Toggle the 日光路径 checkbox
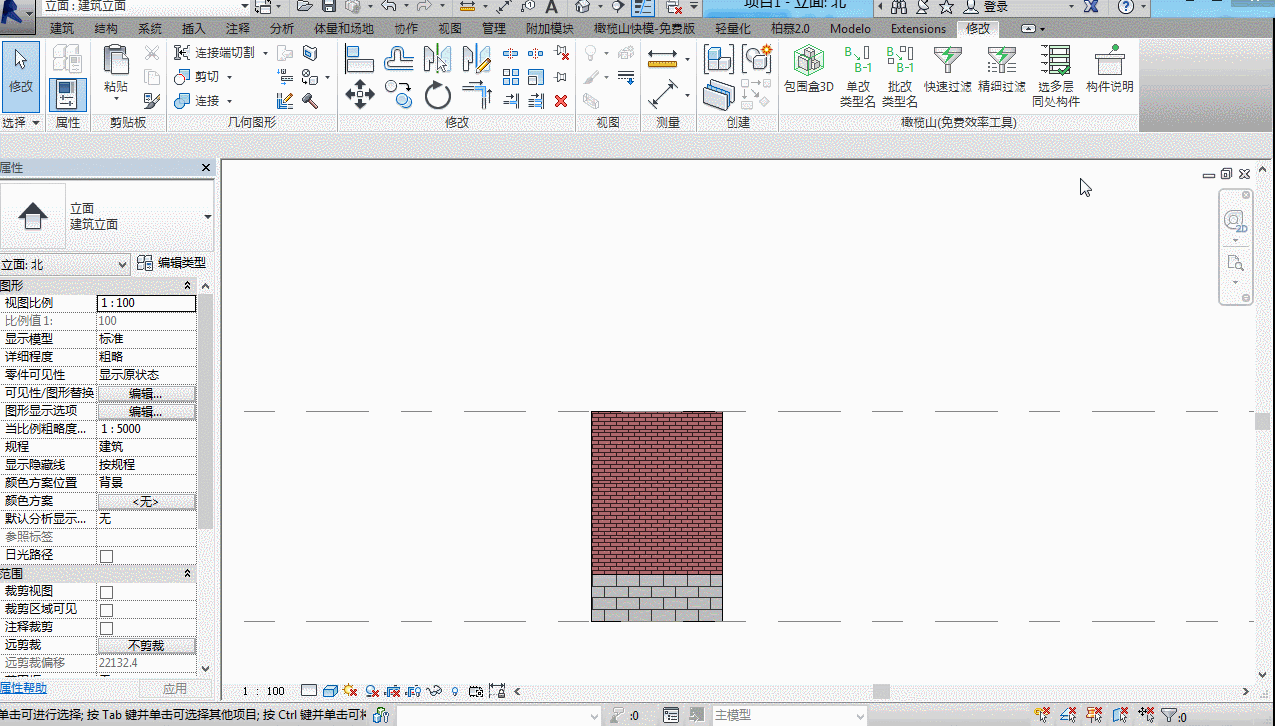The image size is (1275, 726). tap(106, 556)
